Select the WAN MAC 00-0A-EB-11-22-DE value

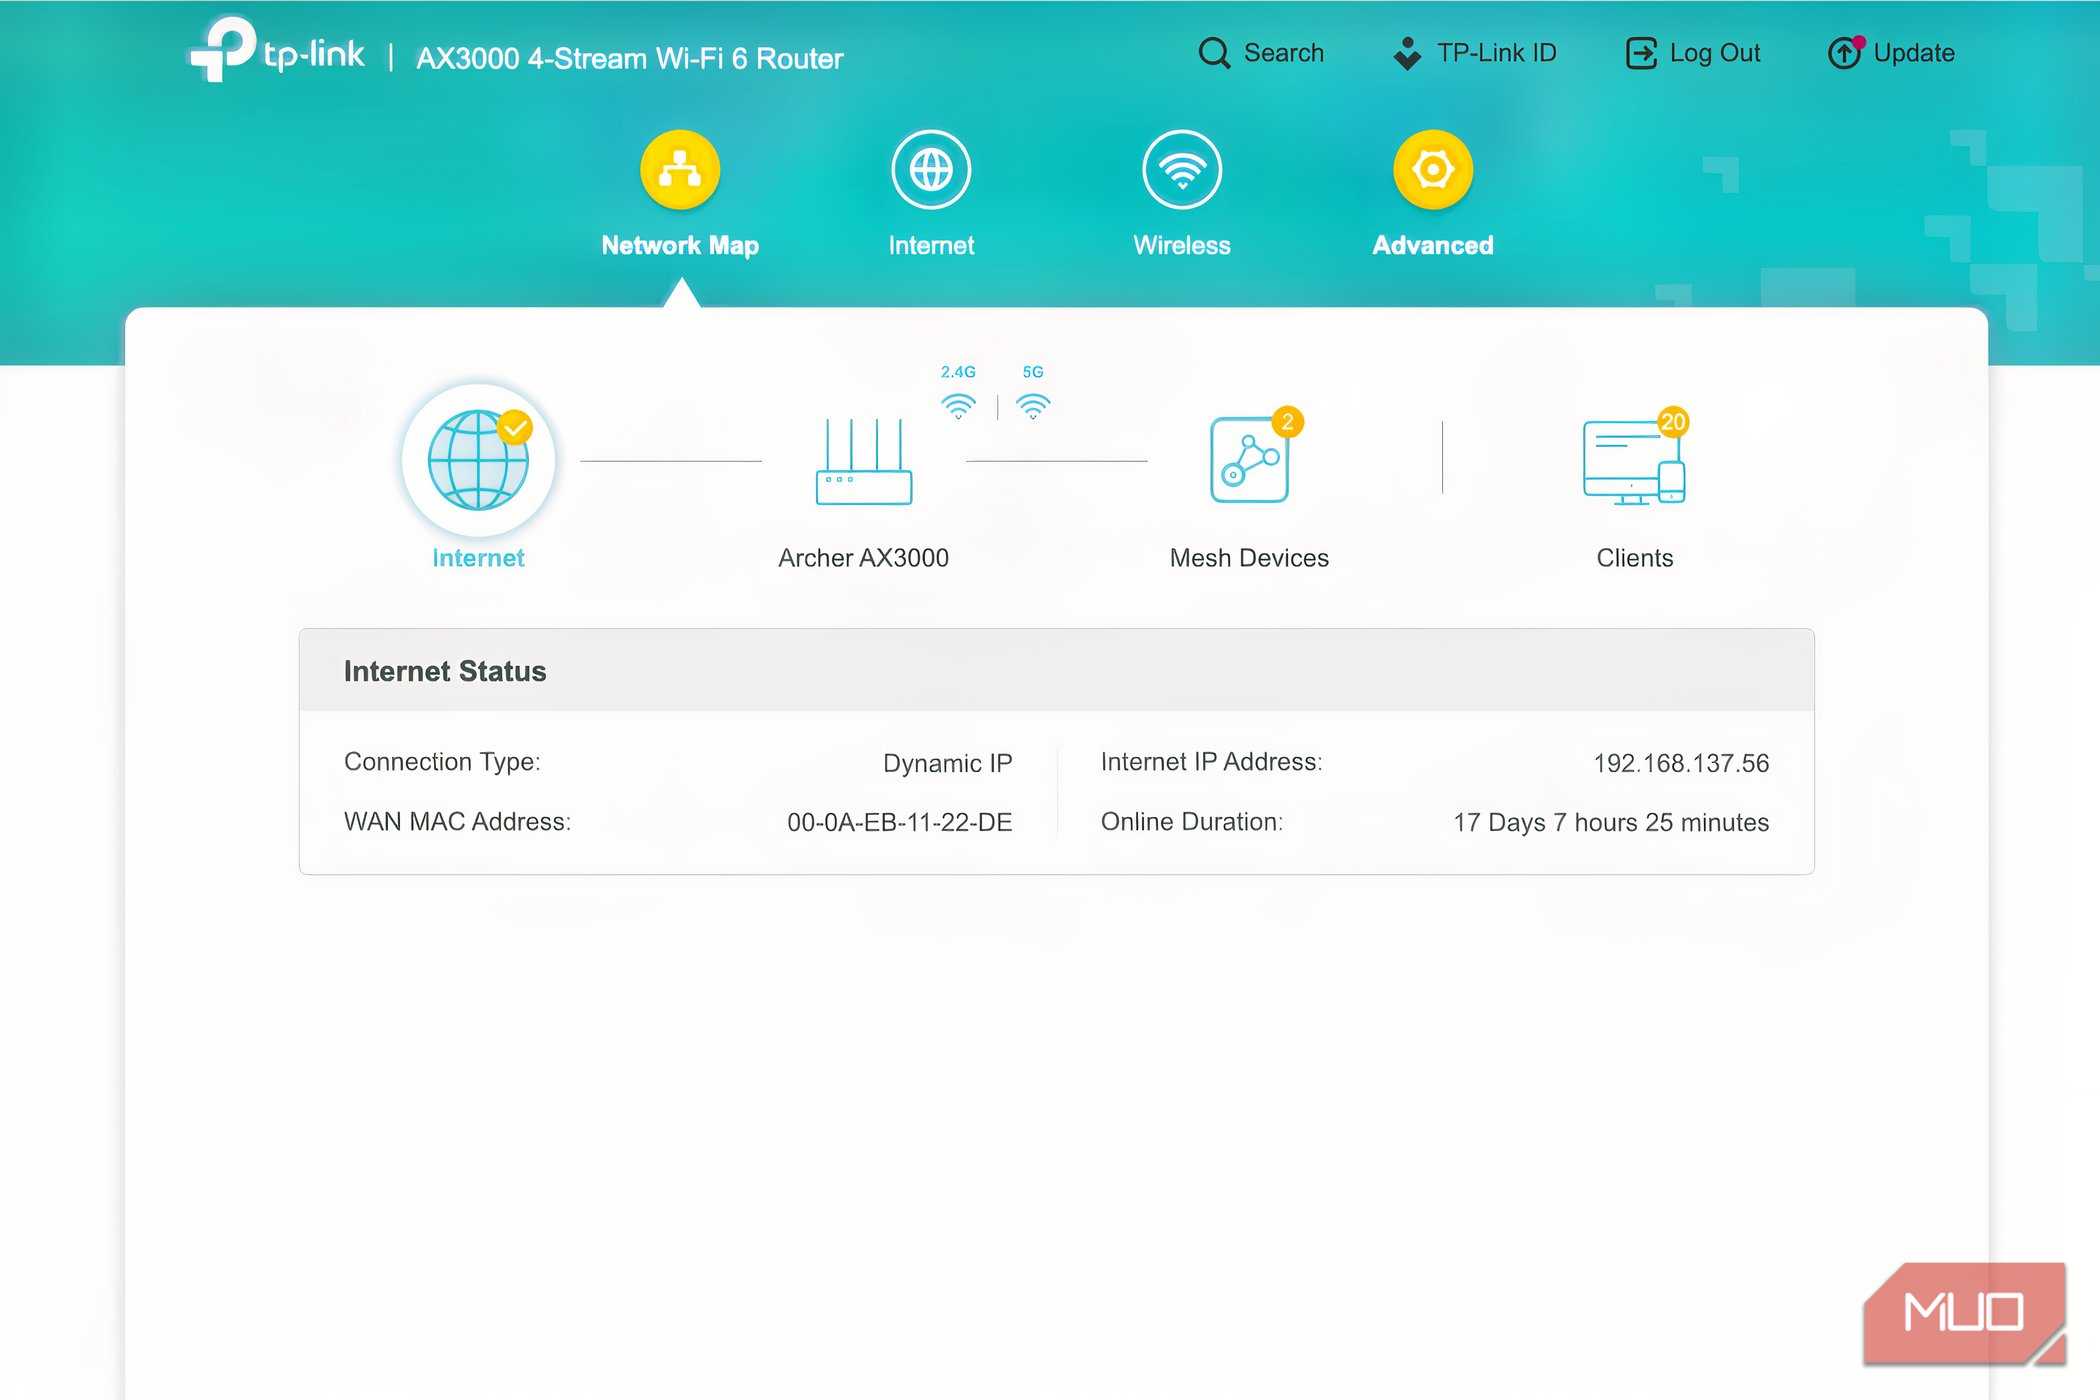tap(899, 822)
